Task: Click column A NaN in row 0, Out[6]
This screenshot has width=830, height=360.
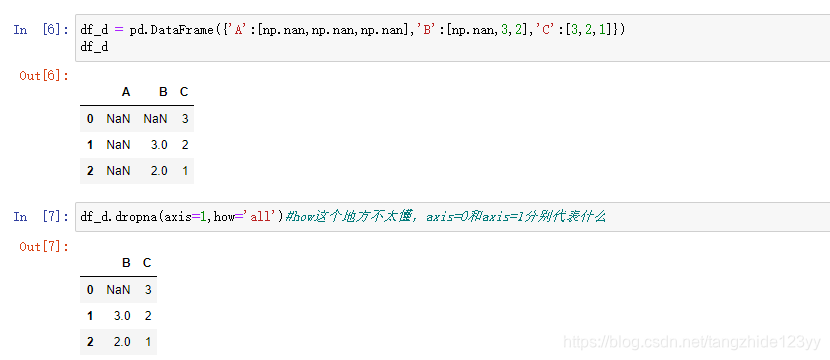Action: click(x=118, y=119)
